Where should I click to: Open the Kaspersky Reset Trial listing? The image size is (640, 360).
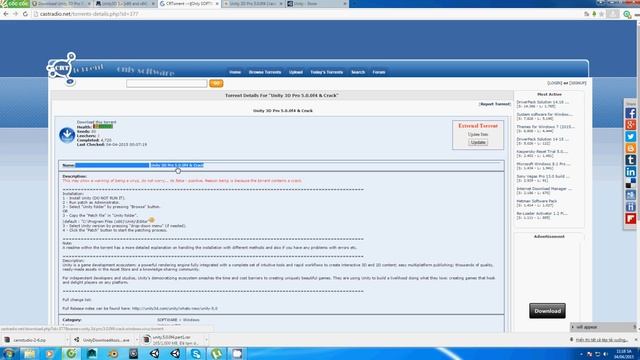[x=542, y=151]
